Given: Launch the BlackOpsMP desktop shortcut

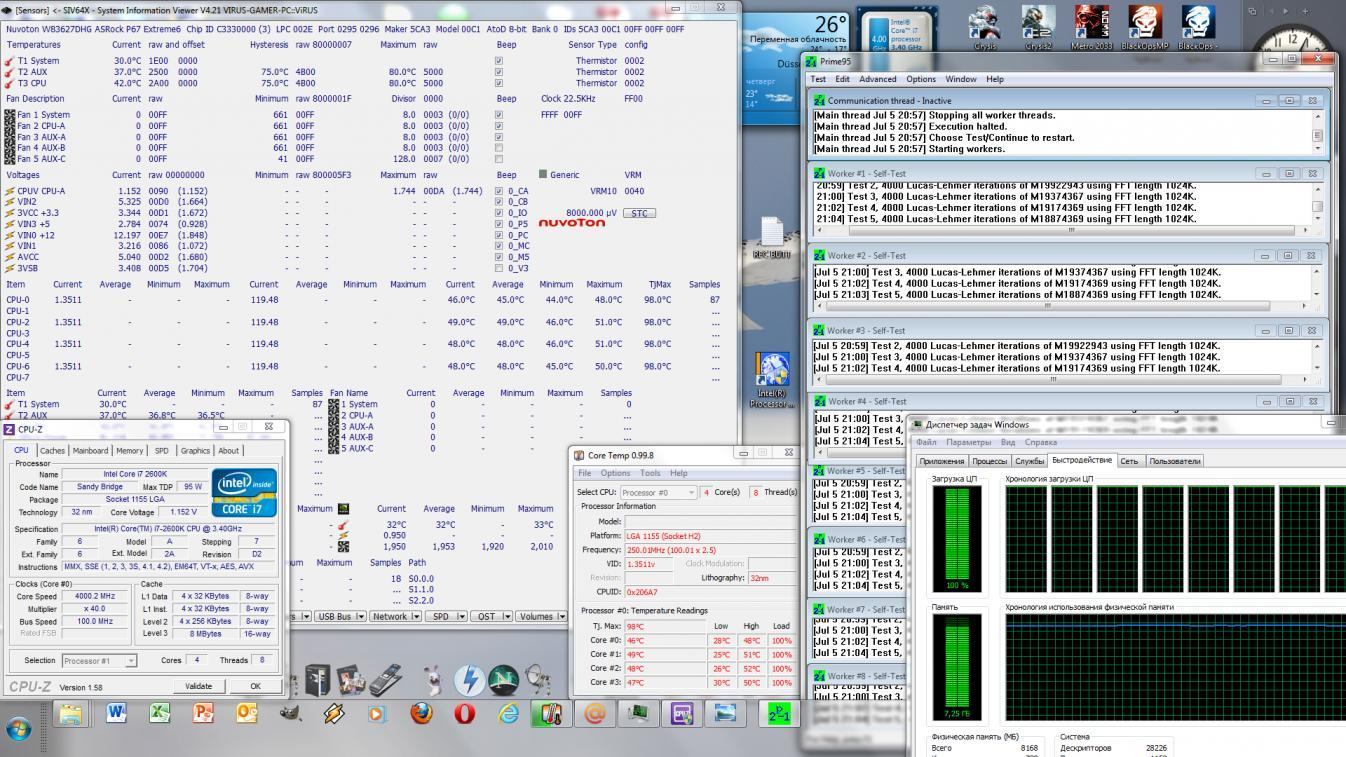Looking at the screenshot, I should 1145,27.
